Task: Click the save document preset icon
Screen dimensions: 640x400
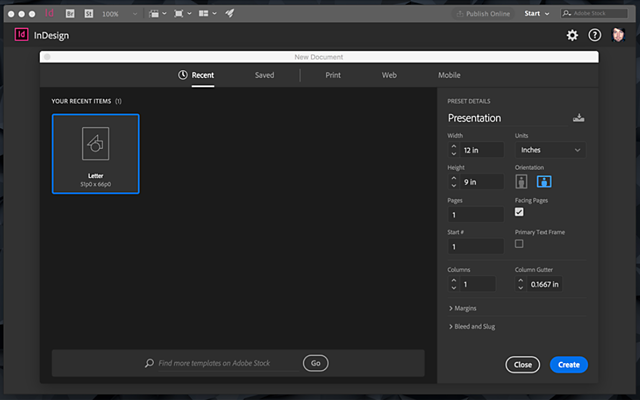Action: pos(578,118)
